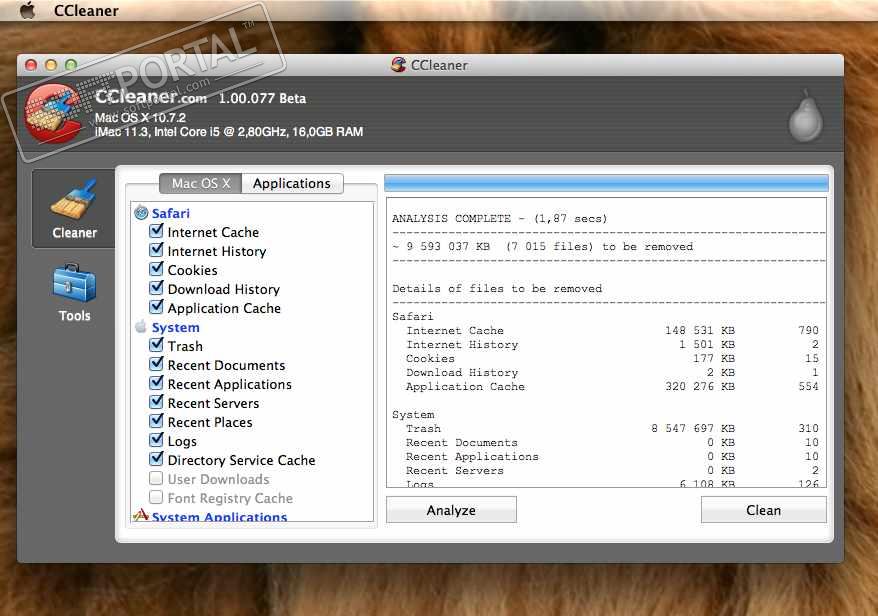
Task: Open the Tools toolbox icon
Action: (x=74, y=283)
